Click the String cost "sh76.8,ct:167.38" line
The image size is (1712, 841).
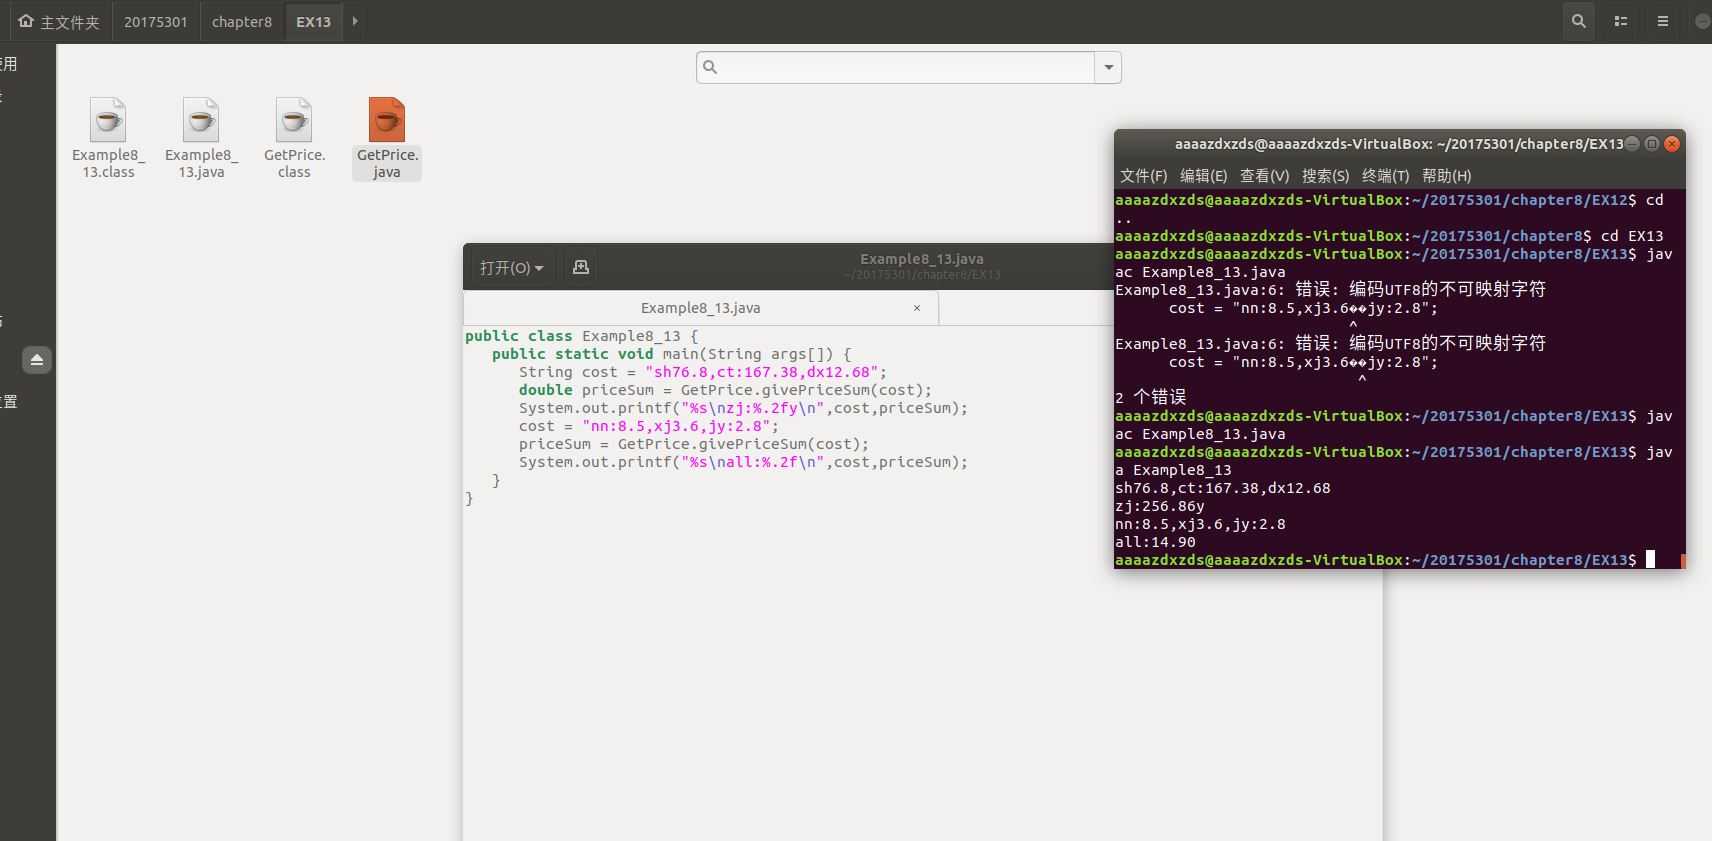[x=703, y=372]
